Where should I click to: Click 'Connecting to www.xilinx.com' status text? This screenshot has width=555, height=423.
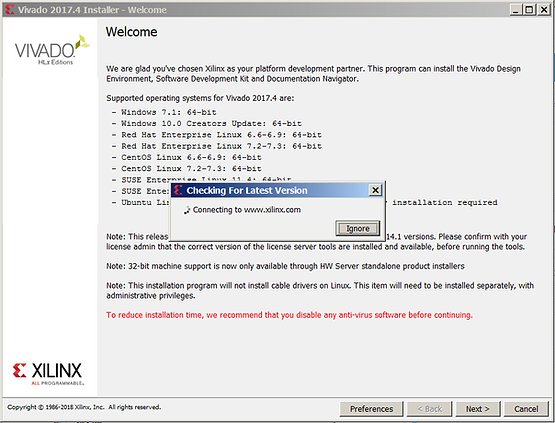(x=247, y=210)
